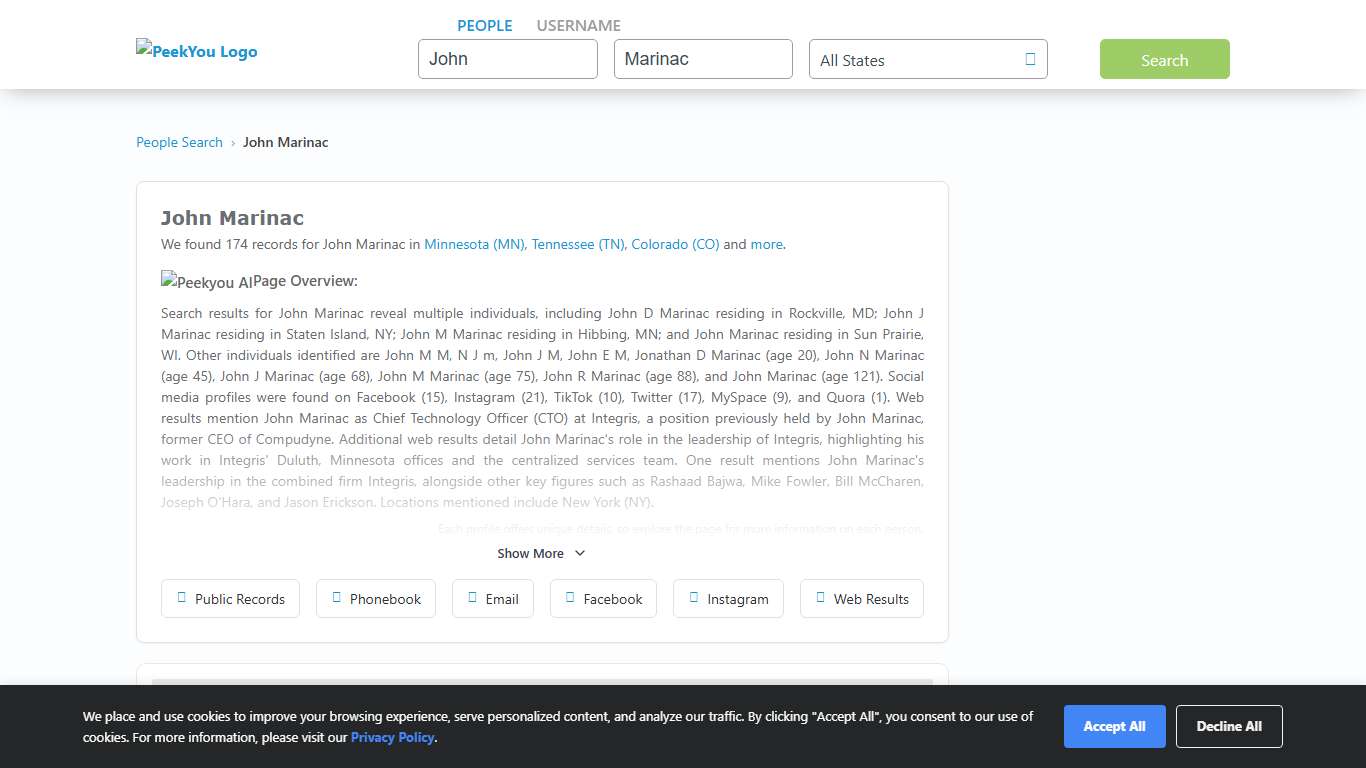Viewport: 1366px width, 768px height.
Task: Expand overview with Show More
Action: pyautogui.click(x=531, y=553)
